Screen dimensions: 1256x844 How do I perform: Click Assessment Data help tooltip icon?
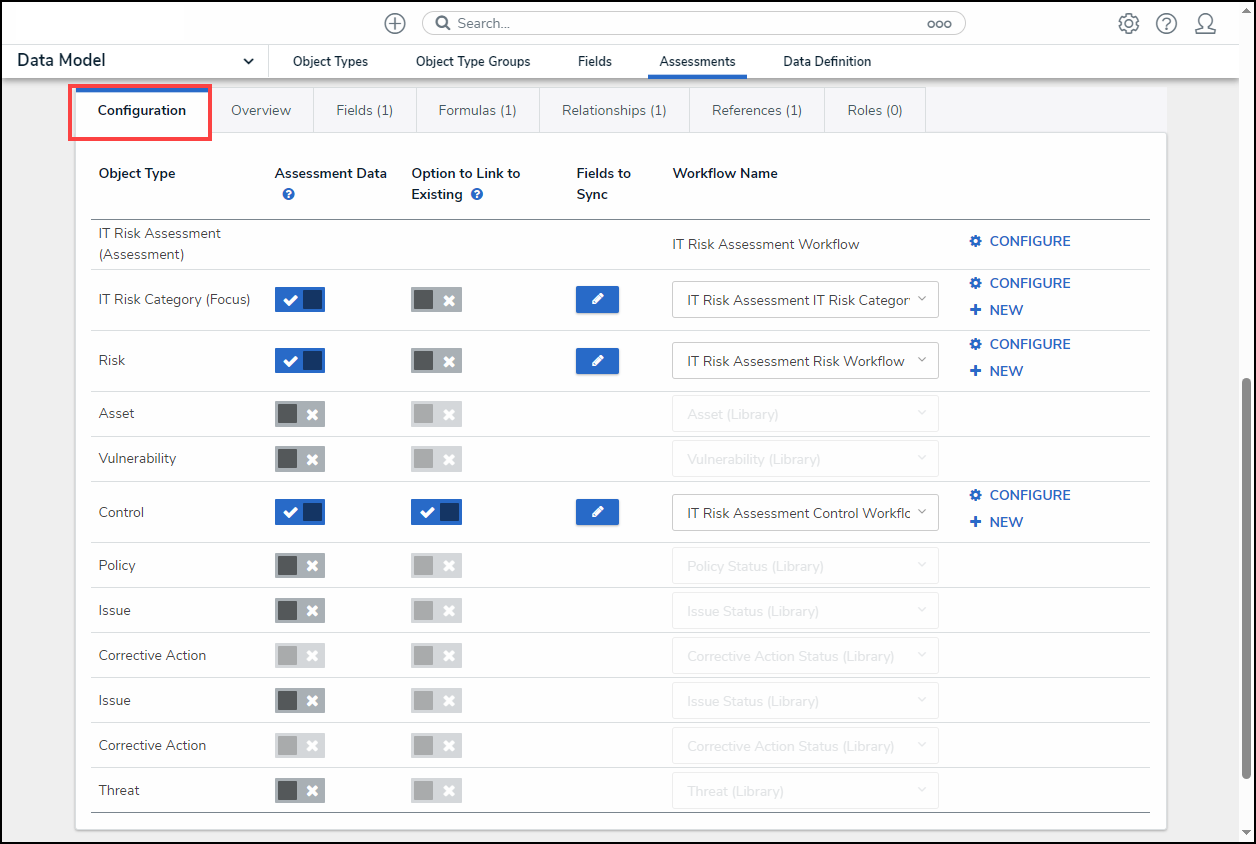288,195
